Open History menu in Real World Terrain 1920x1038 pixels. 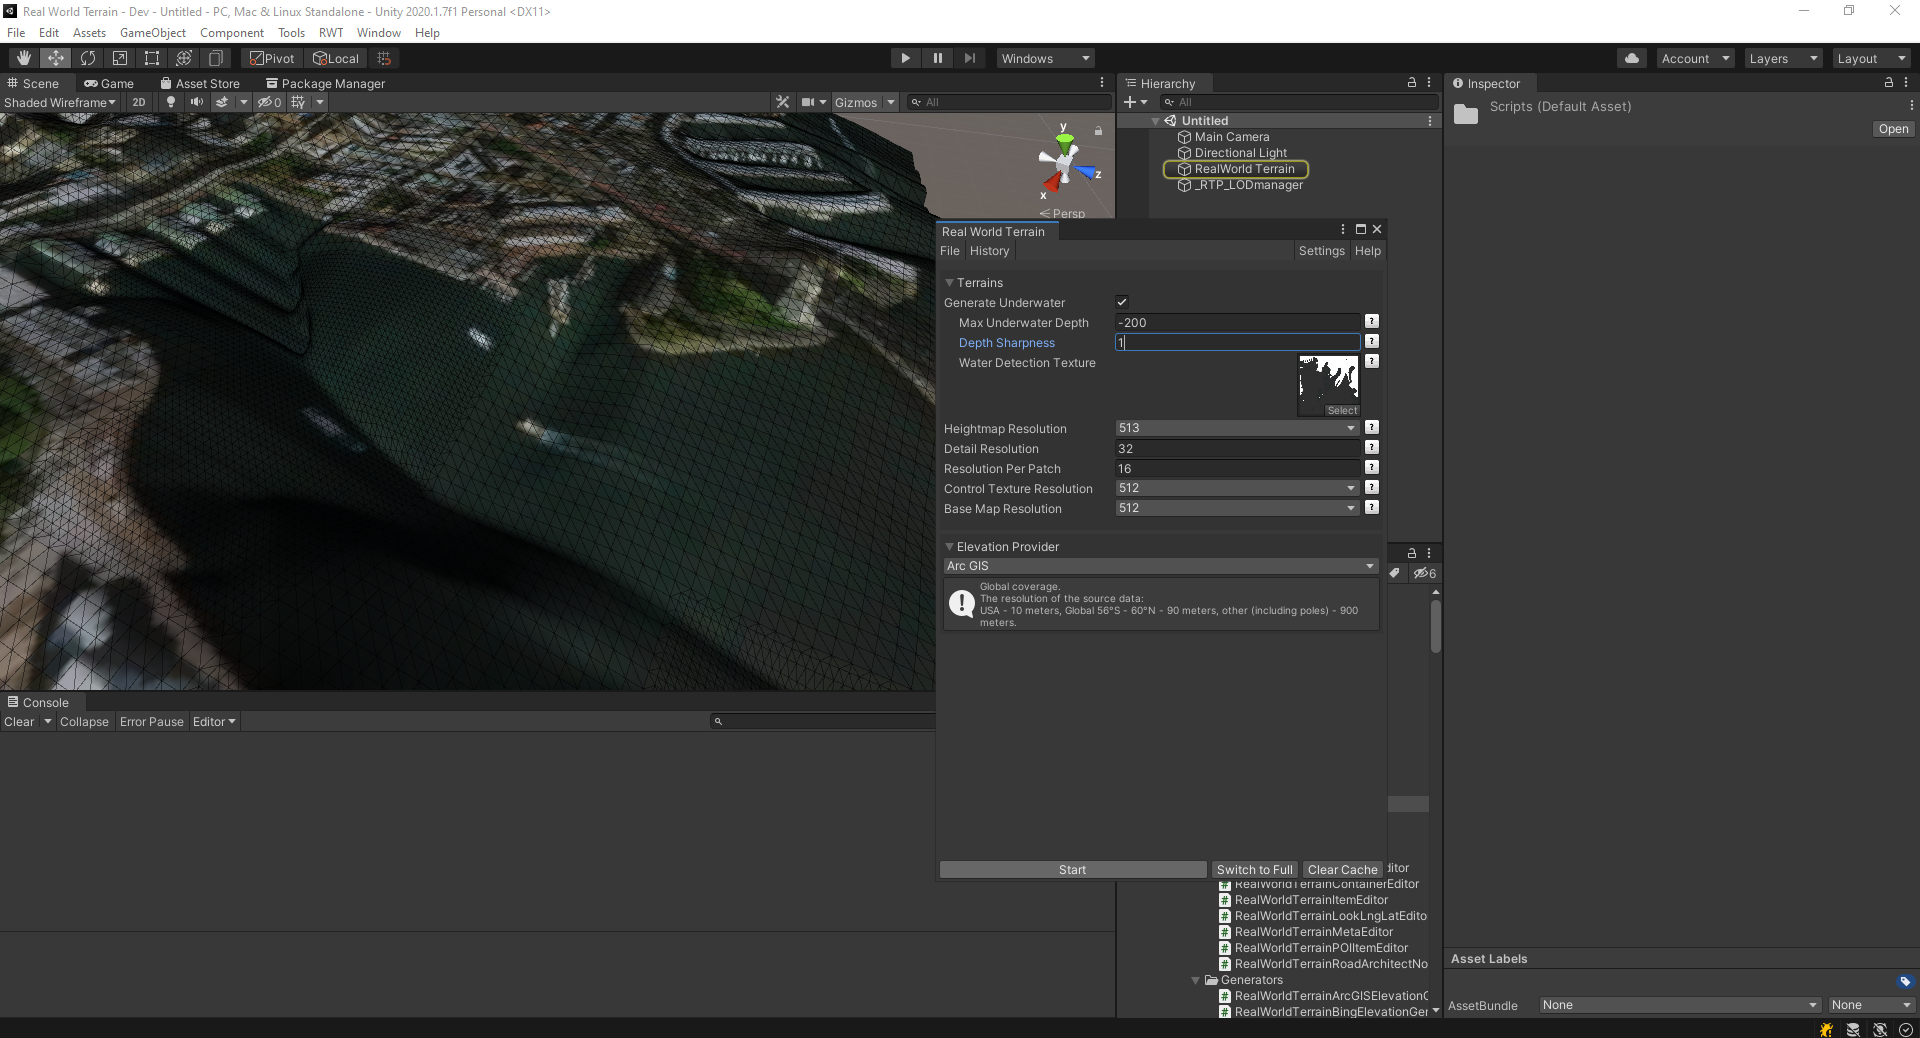point(989,251)
